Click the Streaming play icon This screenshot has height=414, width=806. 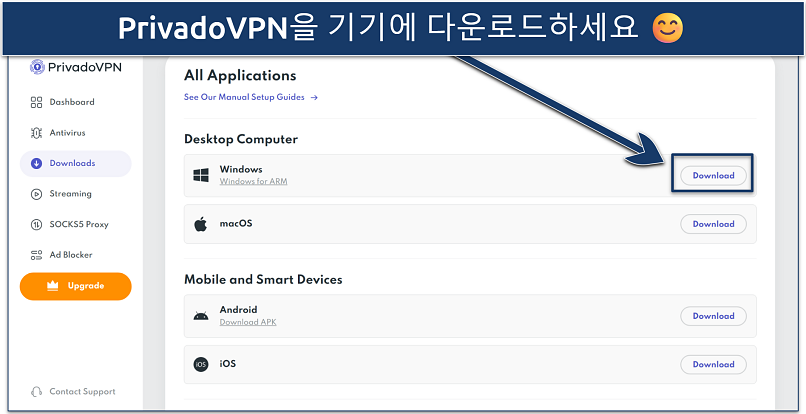click(36, 194)
